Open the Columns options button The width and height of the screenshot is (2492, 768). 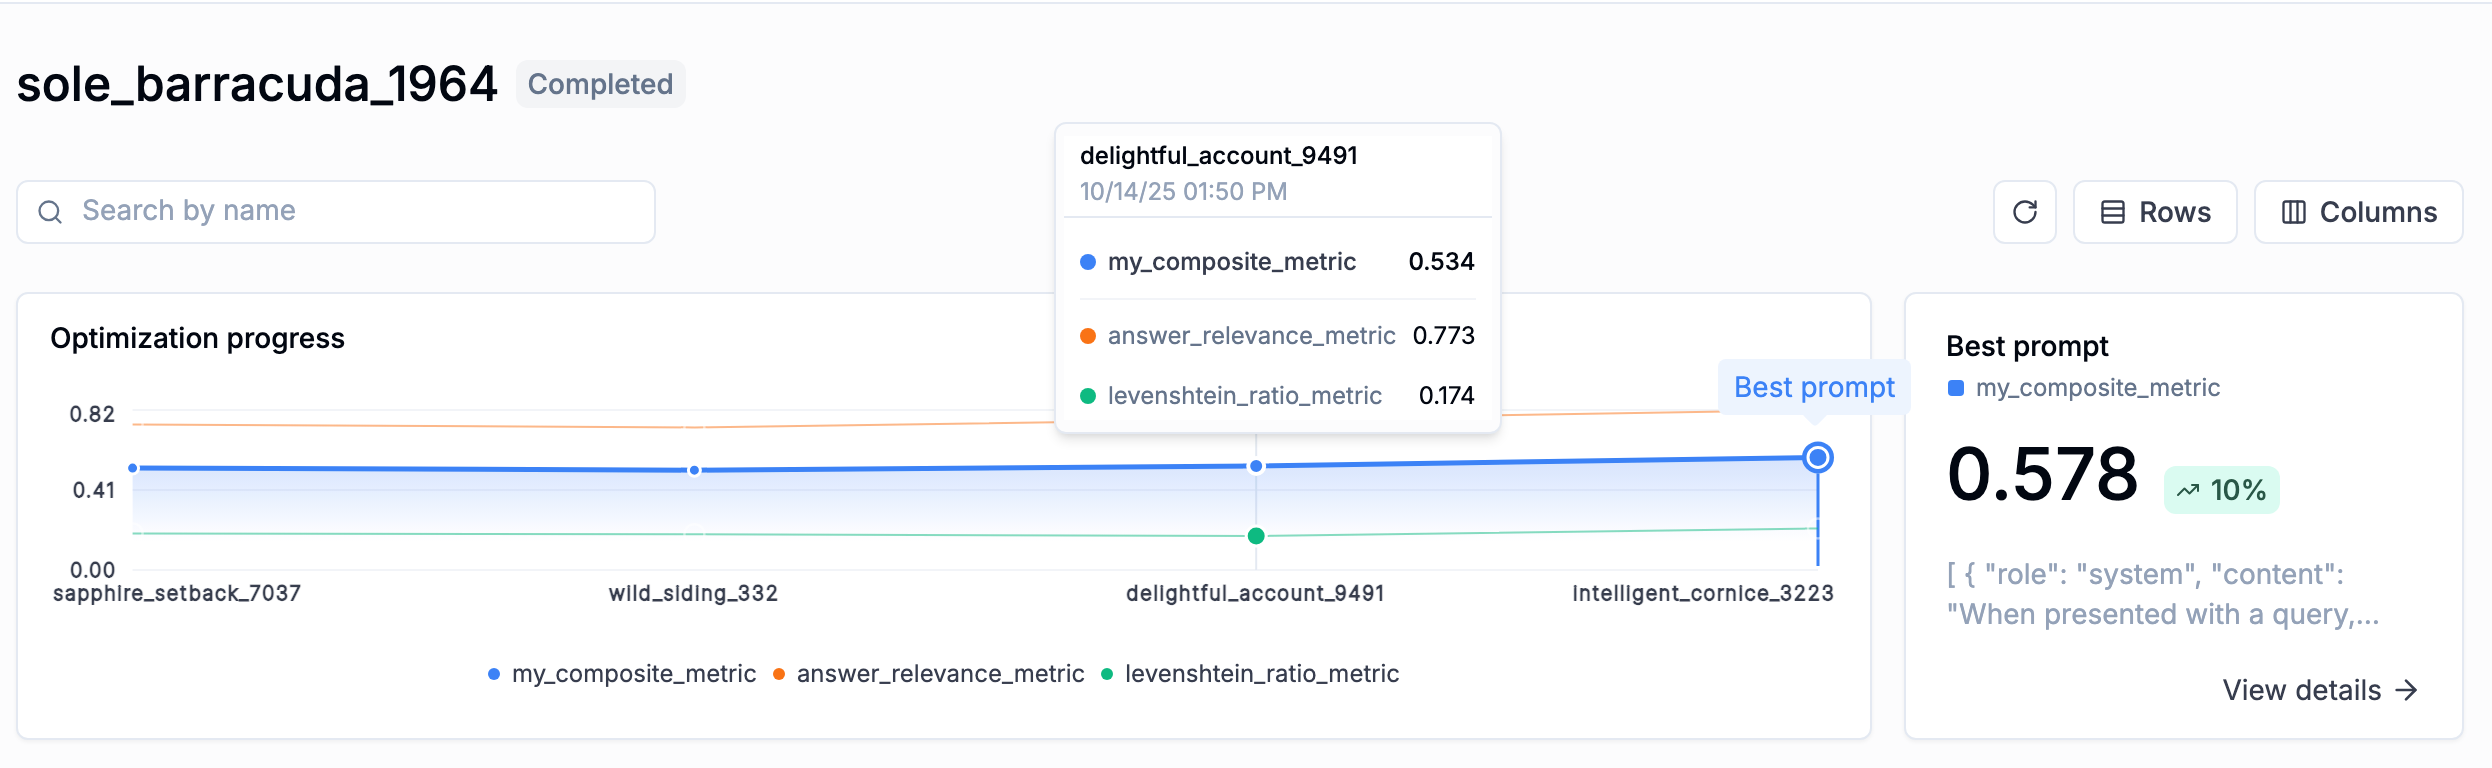(x=2358, y=212)
